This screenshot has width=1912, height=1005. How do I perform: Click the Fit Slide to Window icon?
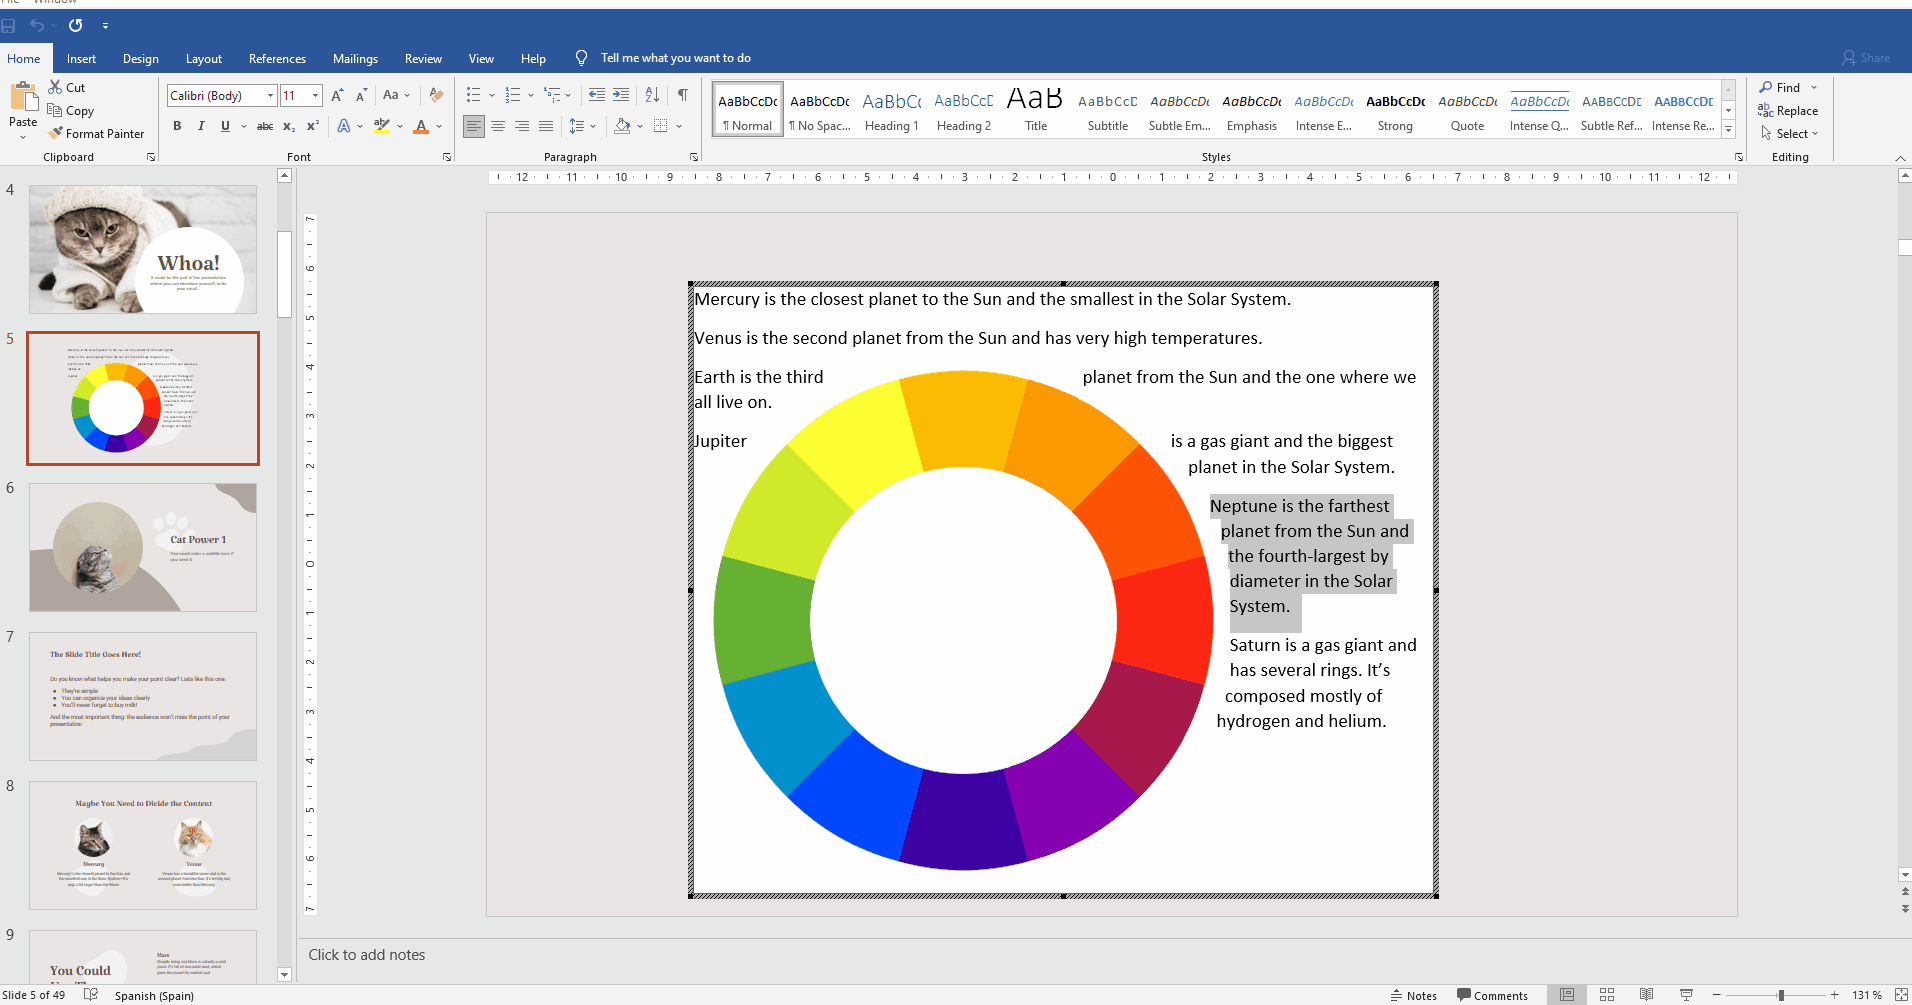[x=1901, y=995]
